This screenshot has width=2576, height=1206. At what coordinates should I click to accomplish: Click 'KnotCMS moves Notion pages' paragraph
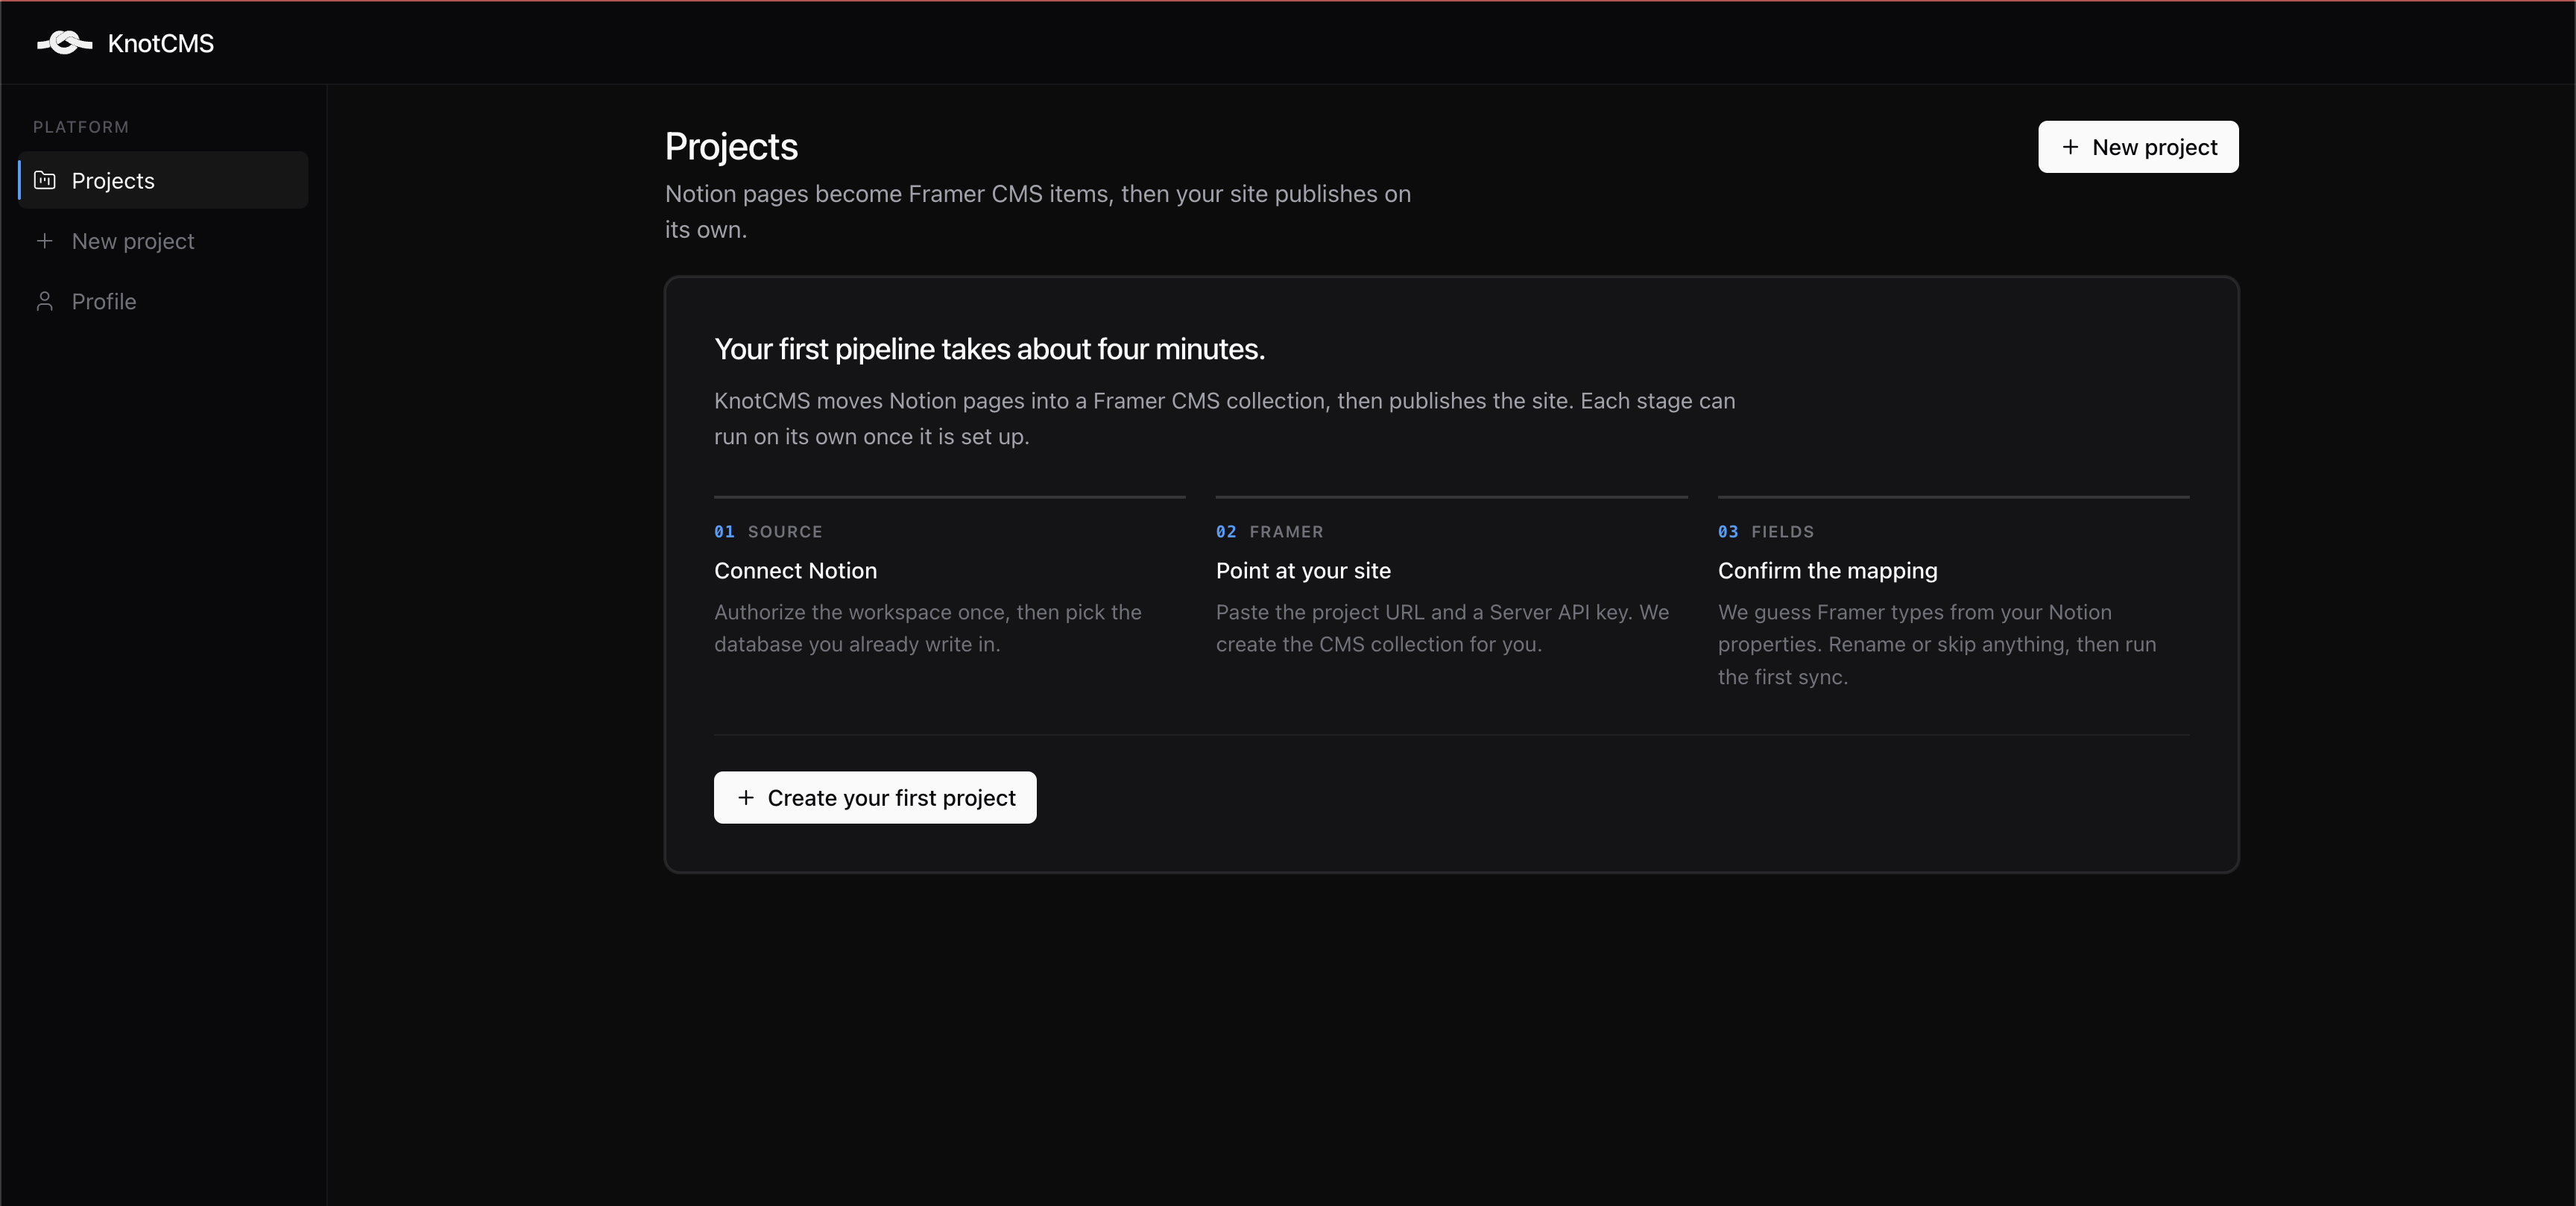tap(1224, 419)
